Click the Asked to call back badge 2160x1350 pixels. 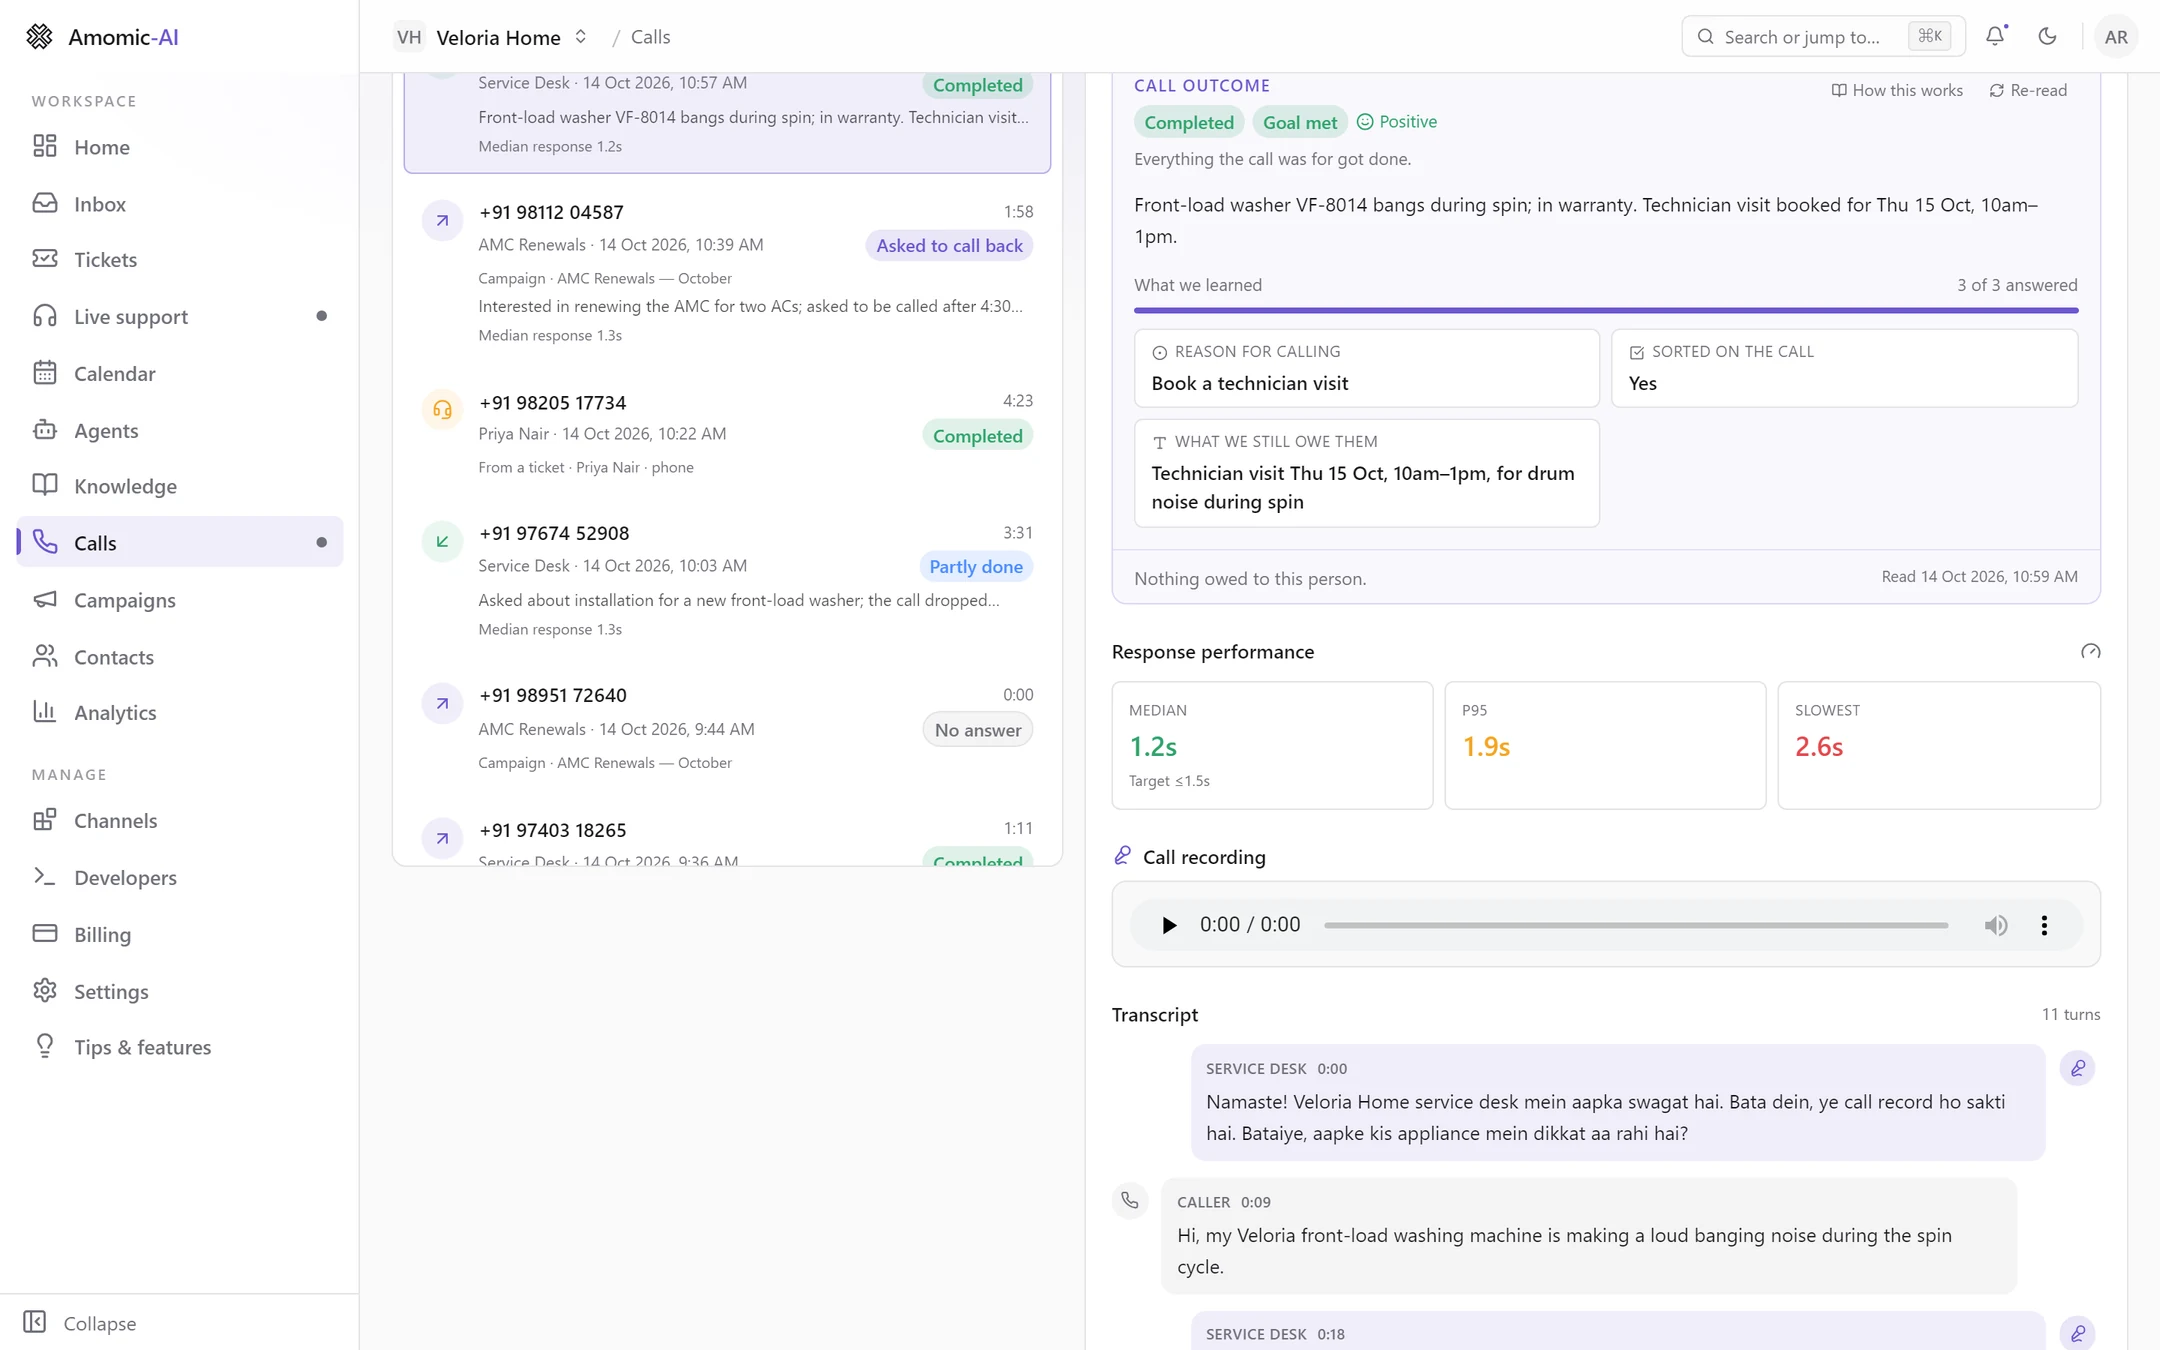tap(949, 246)
